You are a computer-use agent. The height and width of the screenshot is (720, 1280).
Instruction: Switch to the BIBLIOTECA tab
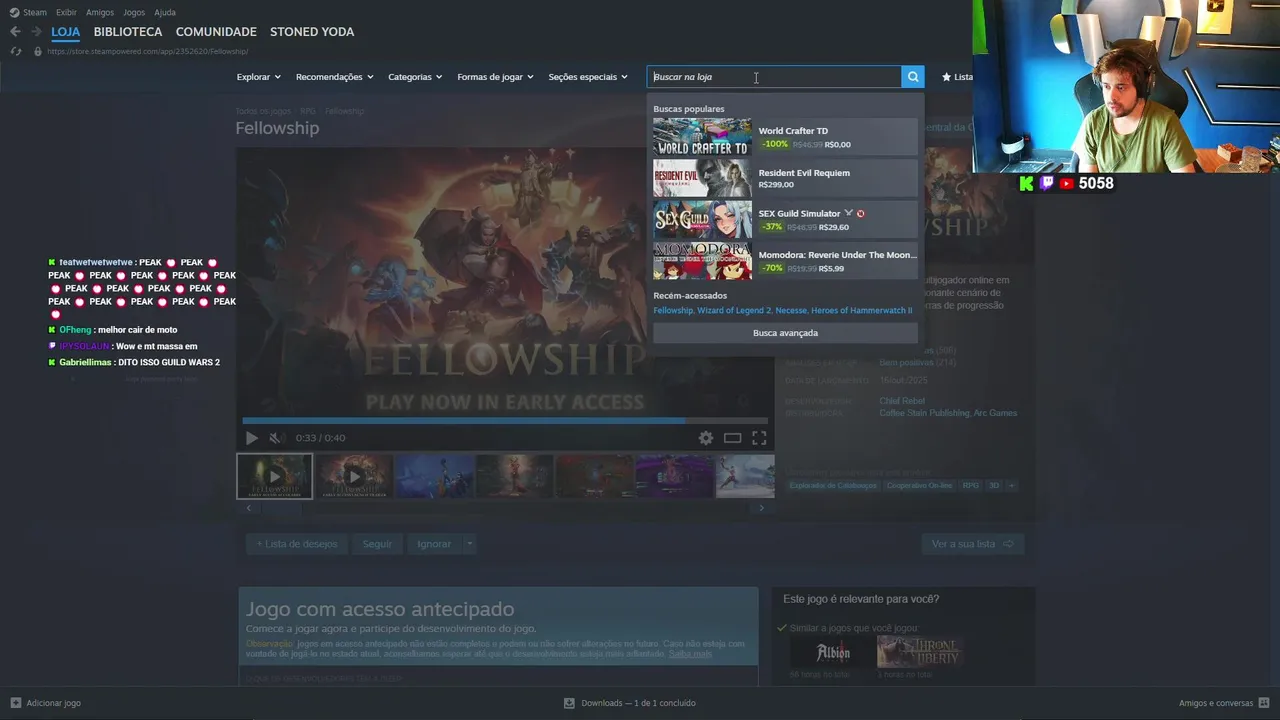coord(128,32)
